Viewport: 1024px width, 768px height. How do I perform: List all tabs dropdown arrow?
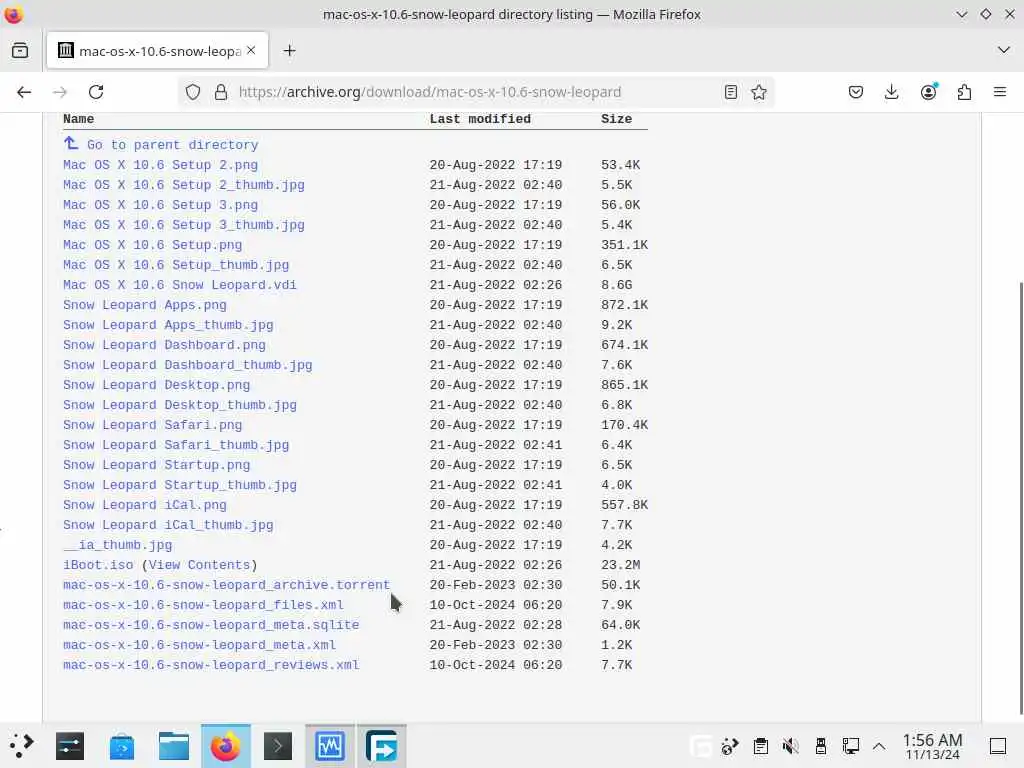coord(1004,50)
